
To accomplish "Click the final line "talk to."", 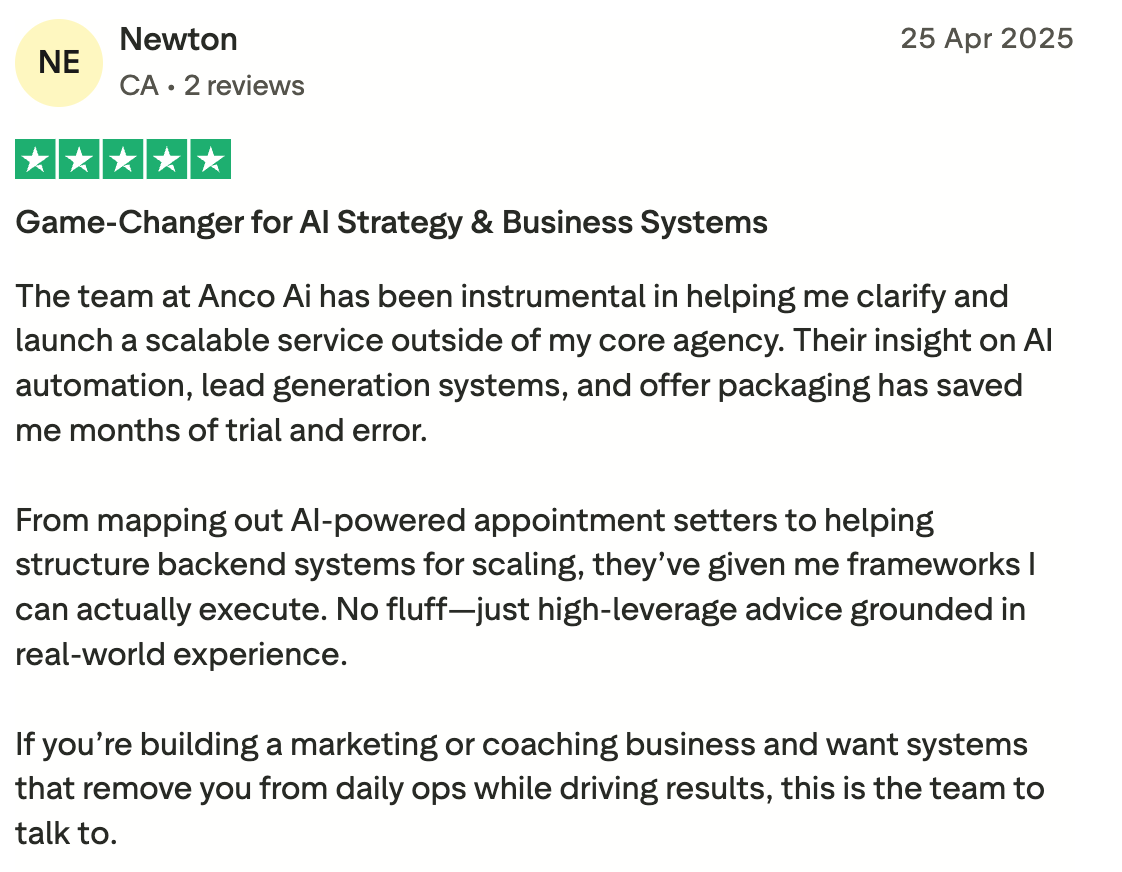I will coord(66,834).
